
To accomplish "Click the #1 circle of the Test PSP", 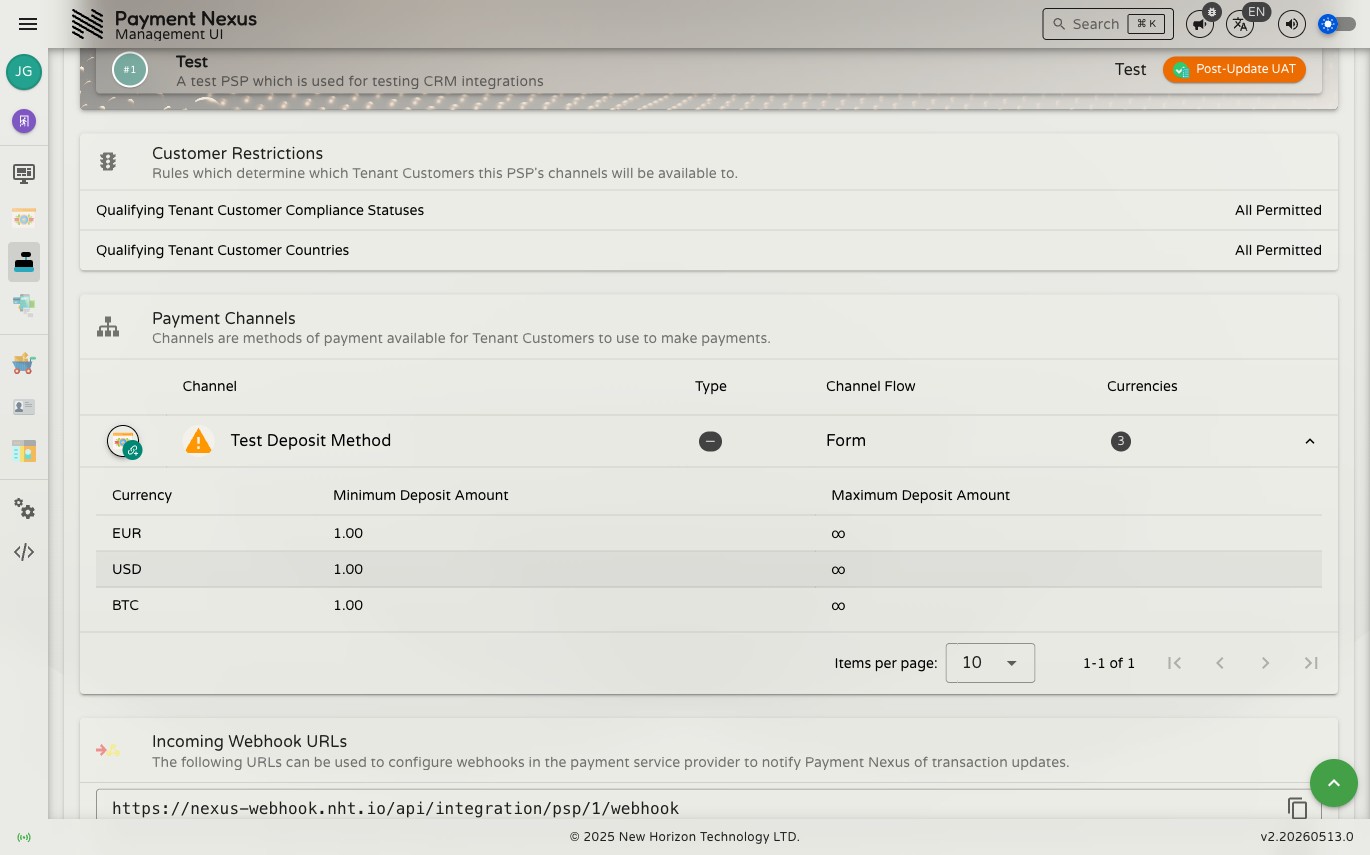I will 130,70.
